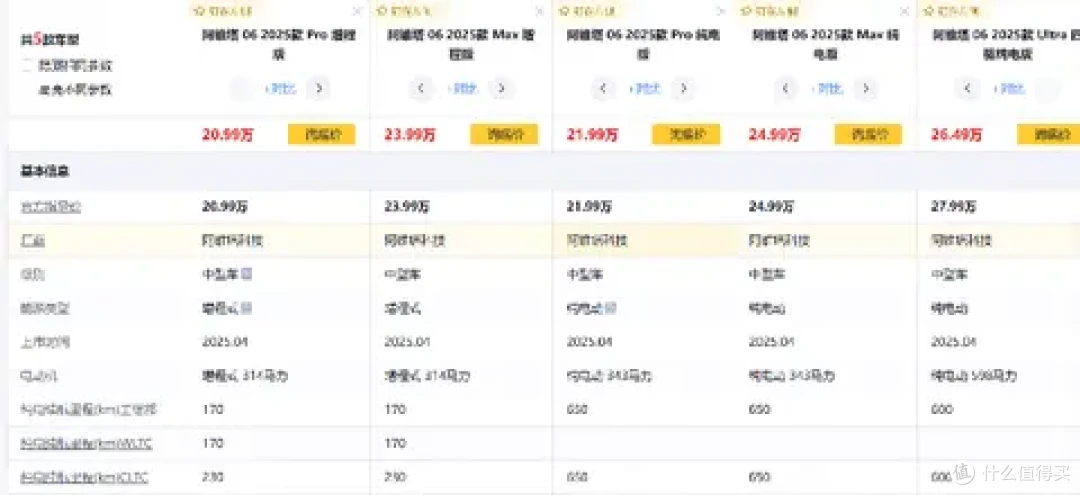This screenshot has width=1080, height=495.
Task: Click 询底价 button next to 26.49万
Action: pos(1048,134)
